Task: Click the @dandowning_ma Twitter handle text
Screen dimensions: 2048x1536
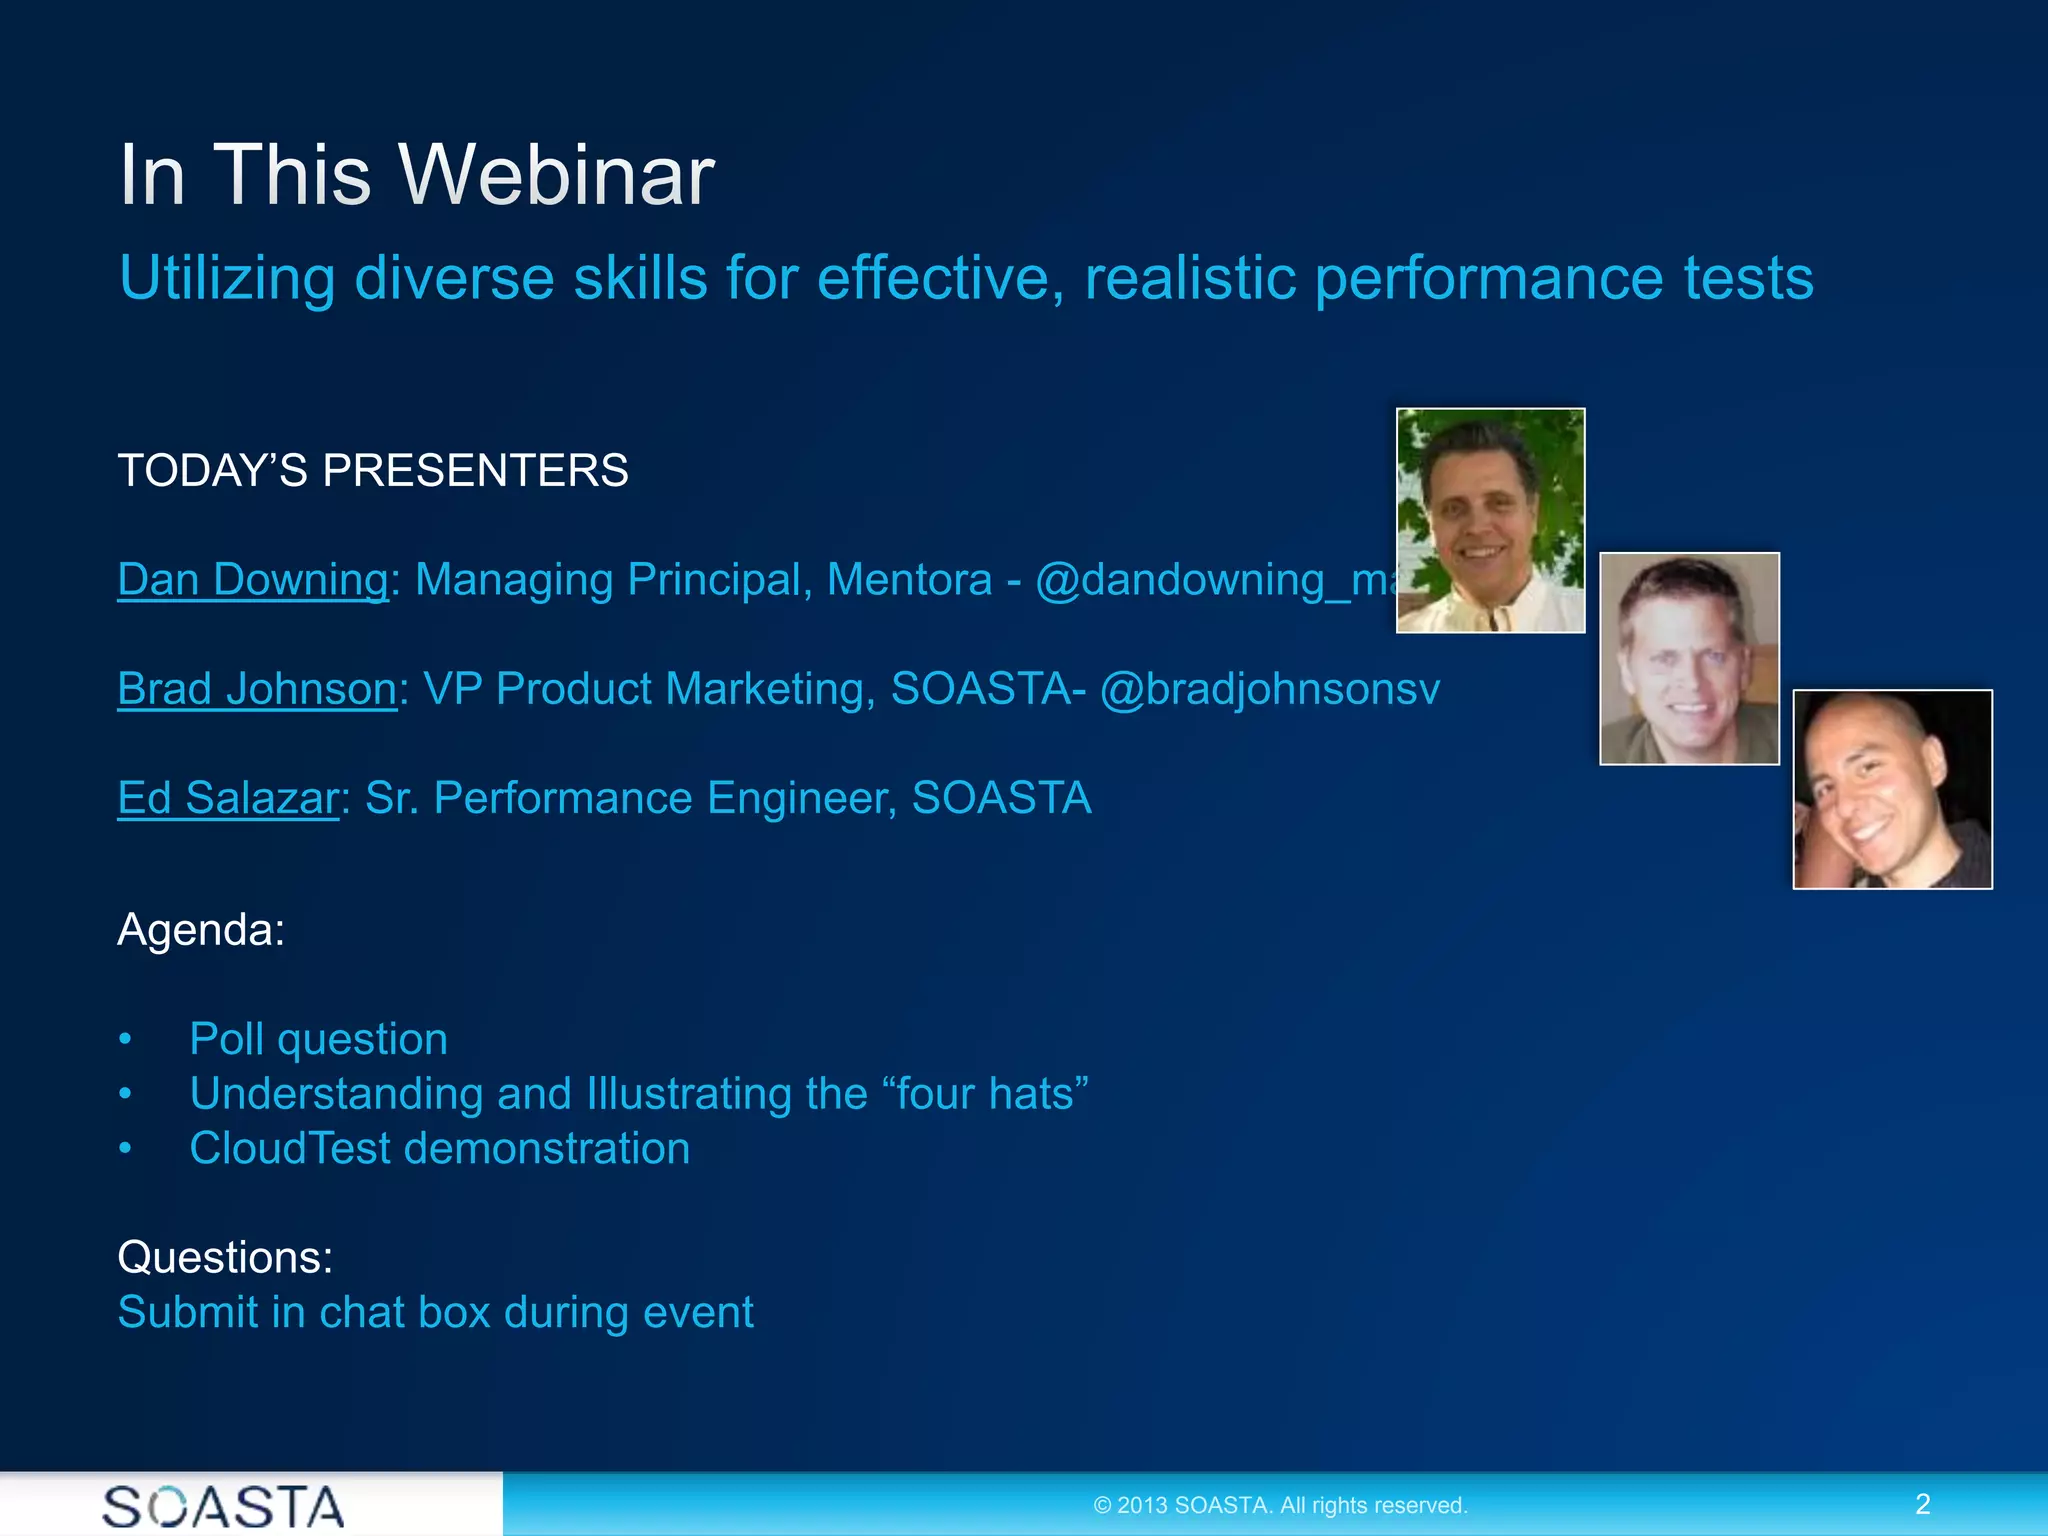Action: (x=1215, y=580)
